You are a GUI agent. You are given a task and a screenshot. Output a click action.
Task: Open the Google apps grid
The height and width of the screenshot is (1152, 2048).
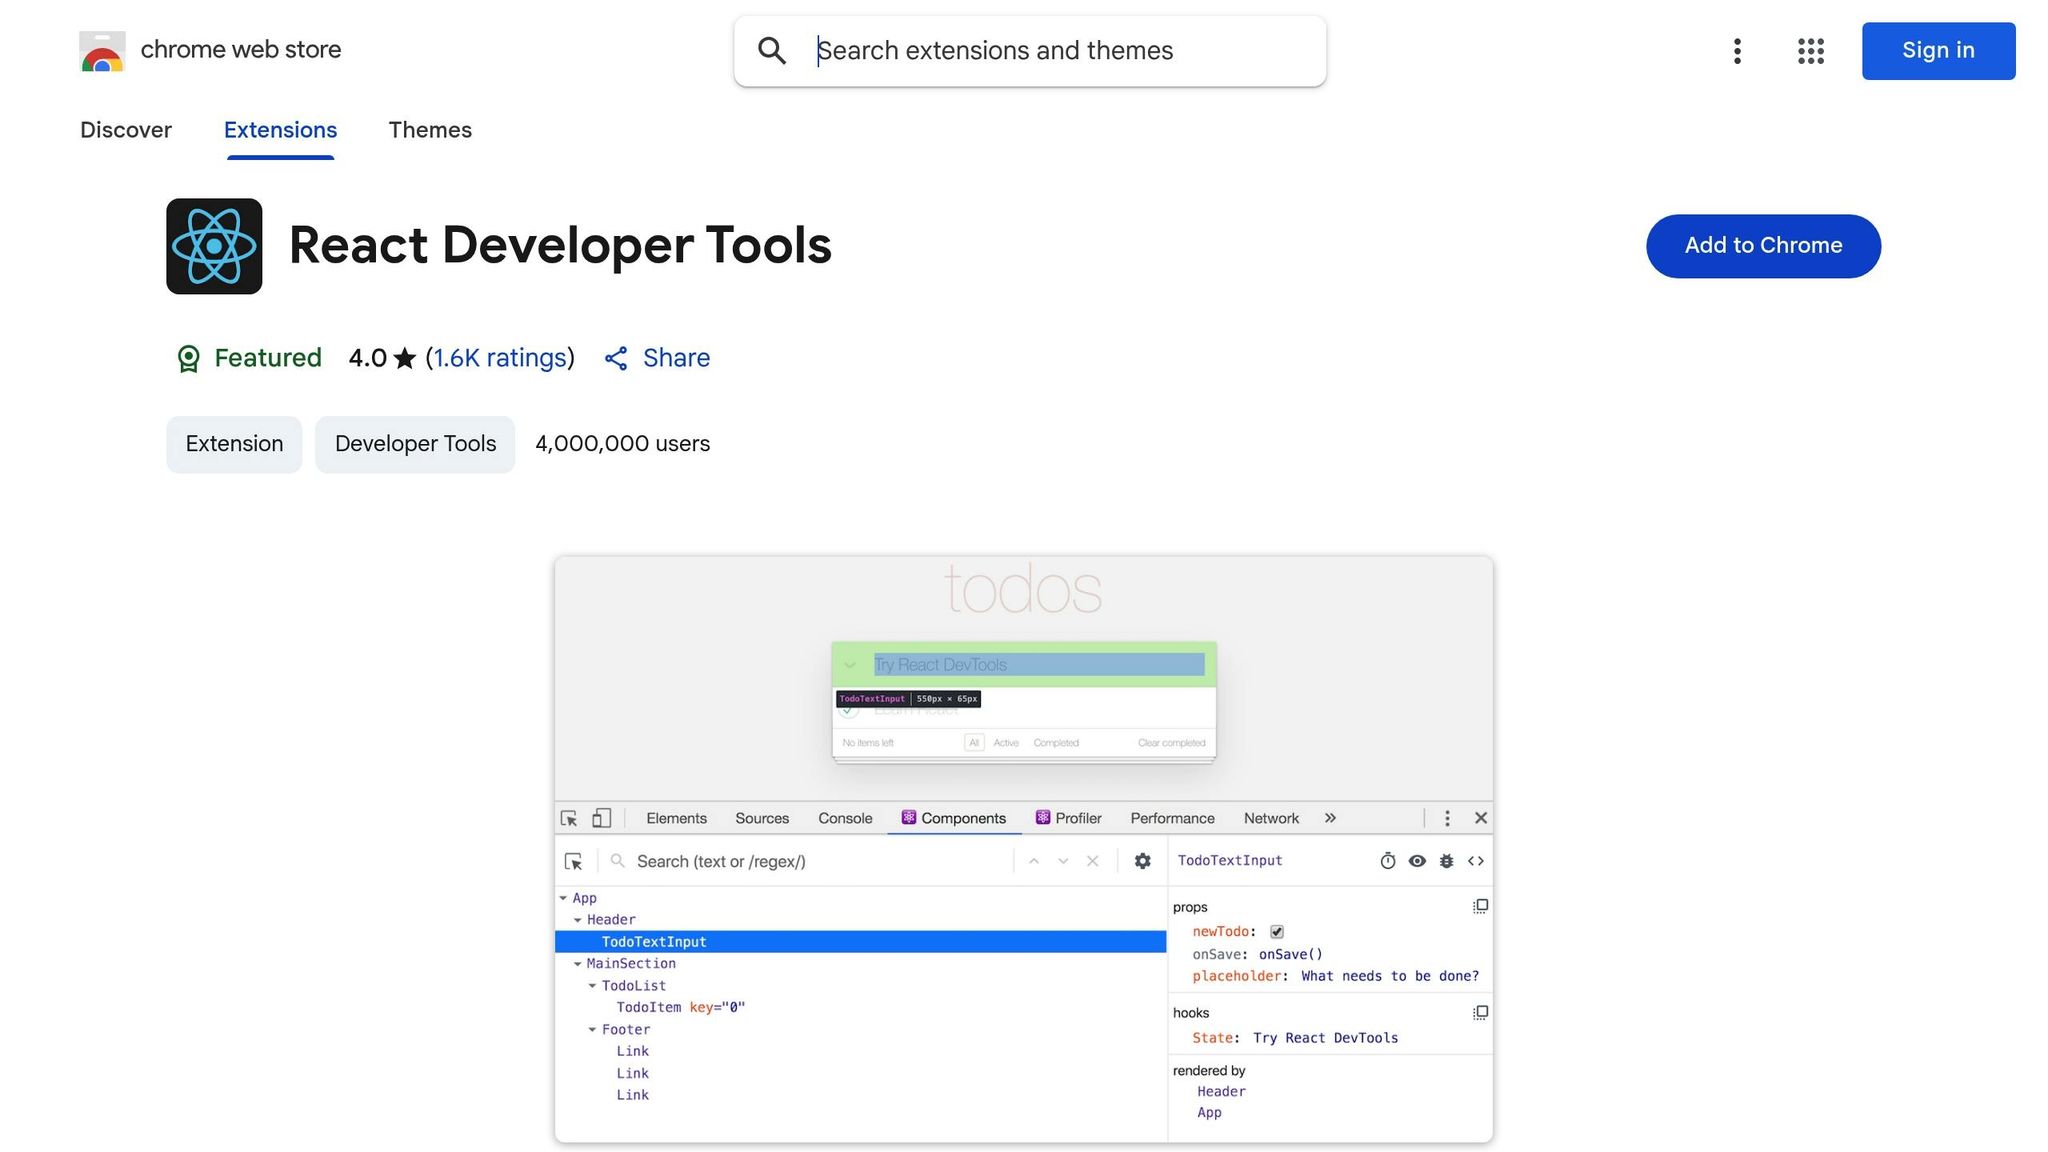point(1810,51)
